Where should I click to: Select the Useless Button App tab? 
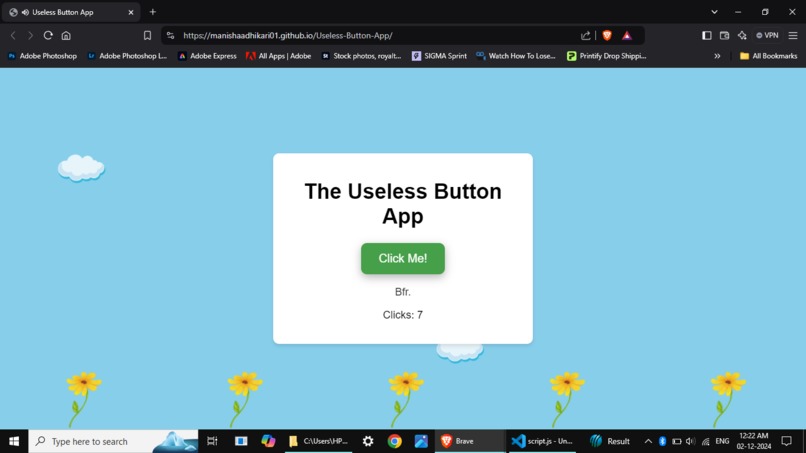72,12
